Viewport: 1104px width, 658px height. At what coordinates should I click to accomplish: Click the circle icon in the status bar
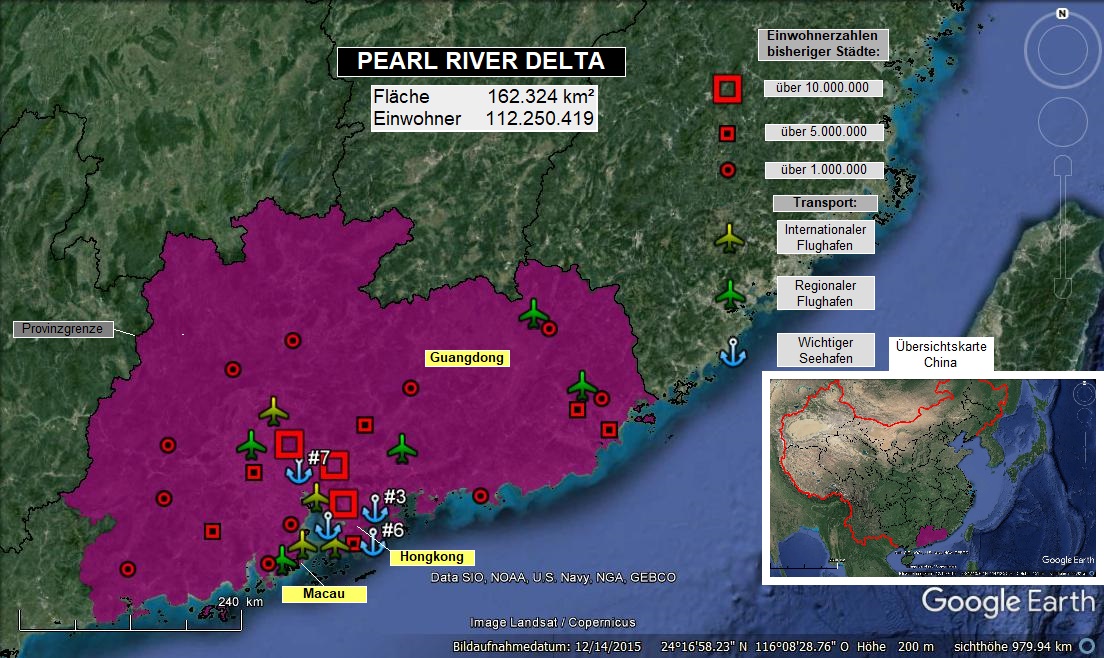click(1086, 646)
